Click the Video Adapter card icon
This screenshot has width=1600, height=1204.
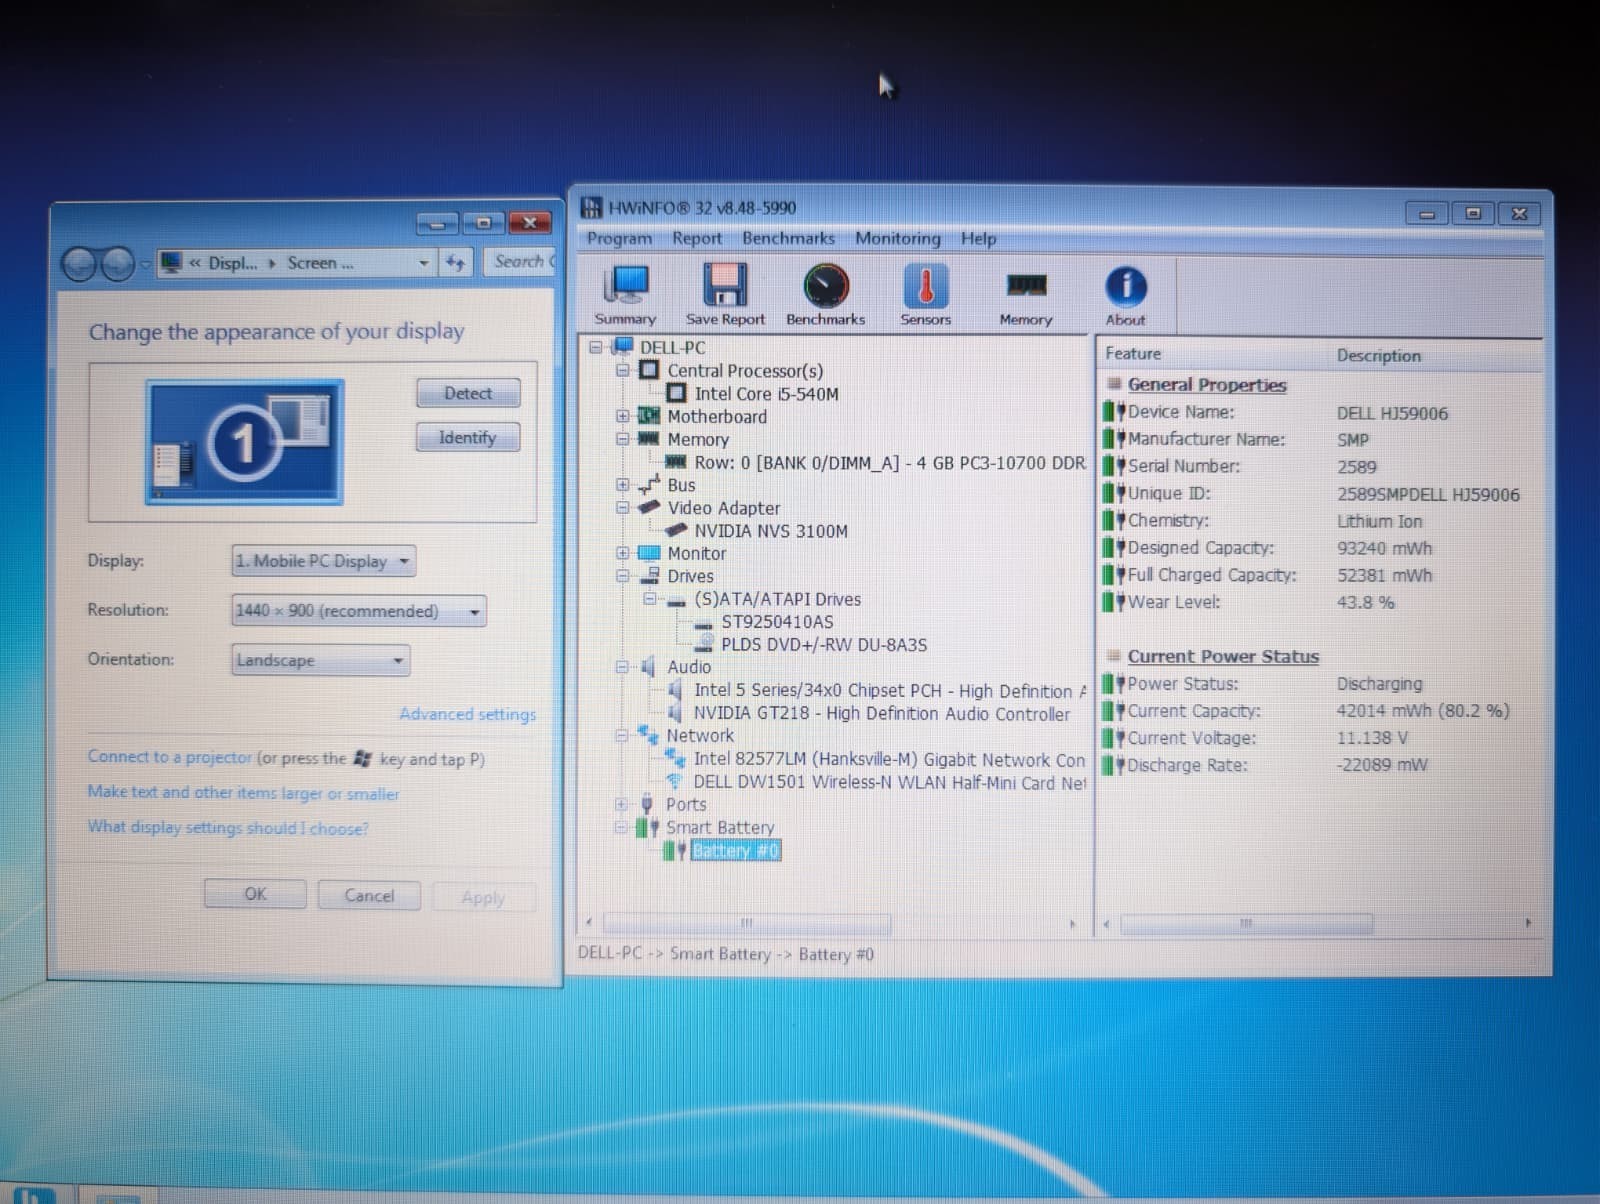coord(650,507)
